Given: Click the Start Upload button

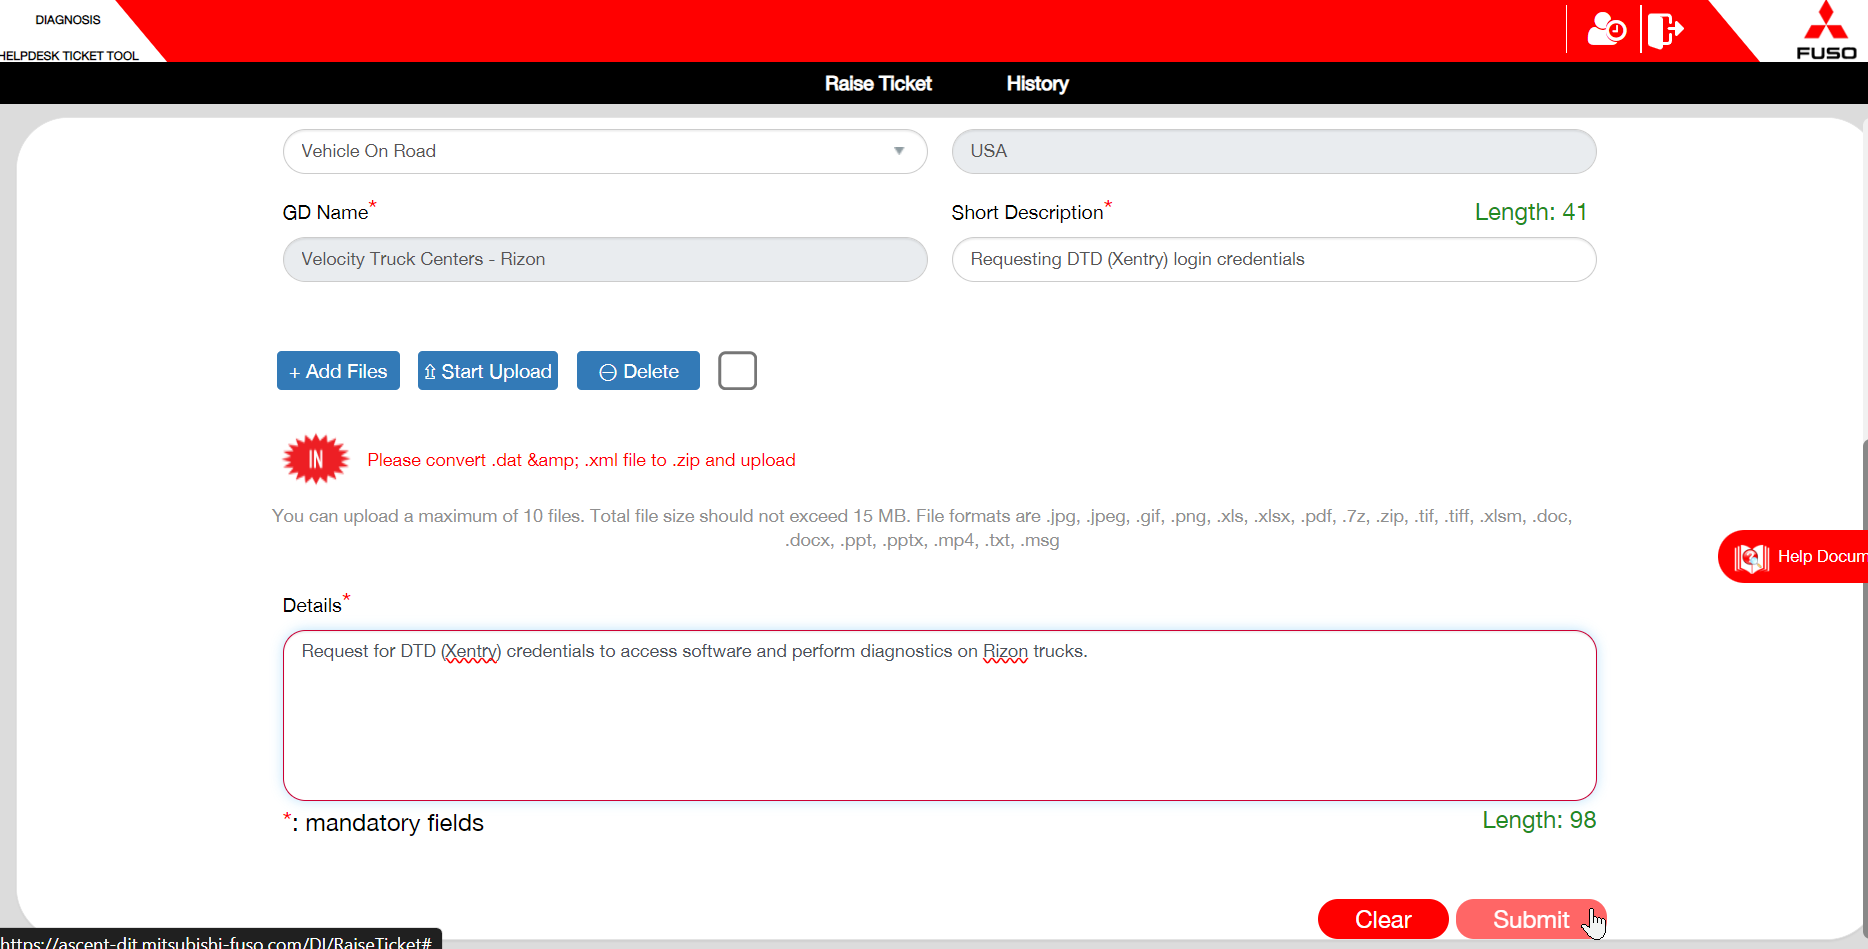Looking at the screenshot, I should [487, 371].
